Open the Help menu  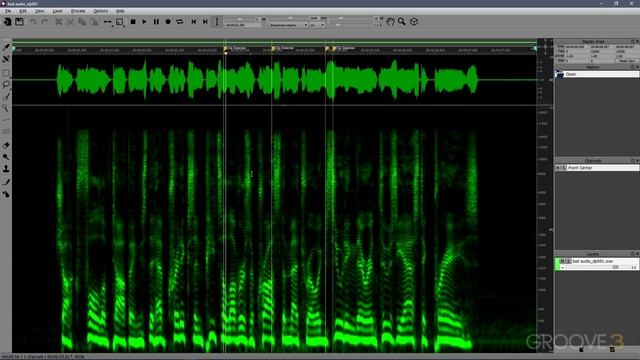point(120,11)
